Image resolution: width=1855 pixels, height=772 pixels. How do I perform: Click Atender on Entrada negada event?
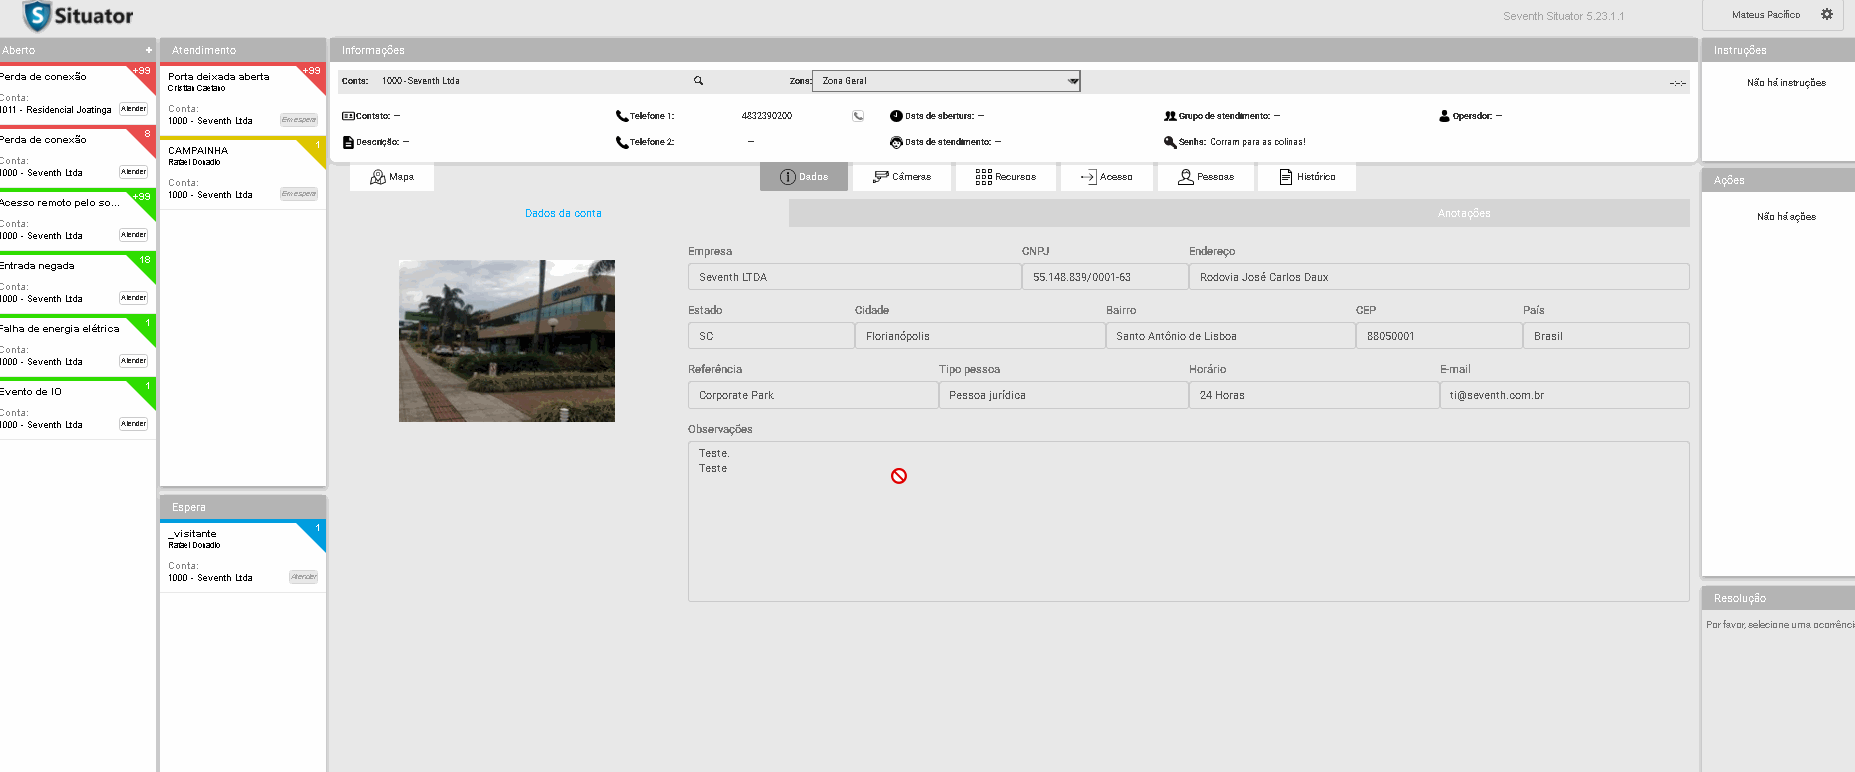point(134,298)
